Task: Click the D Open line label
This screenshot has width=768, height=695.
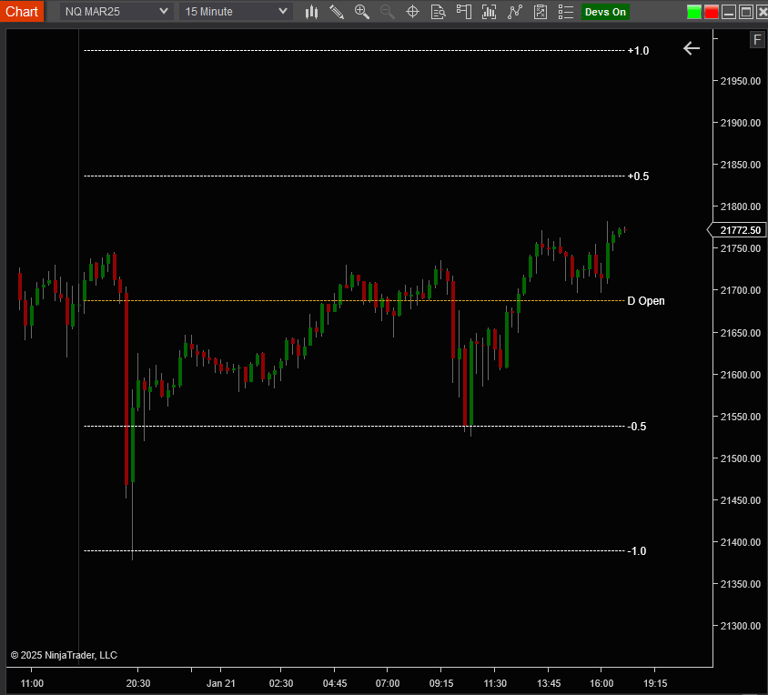Action: [x=646, y=301]
